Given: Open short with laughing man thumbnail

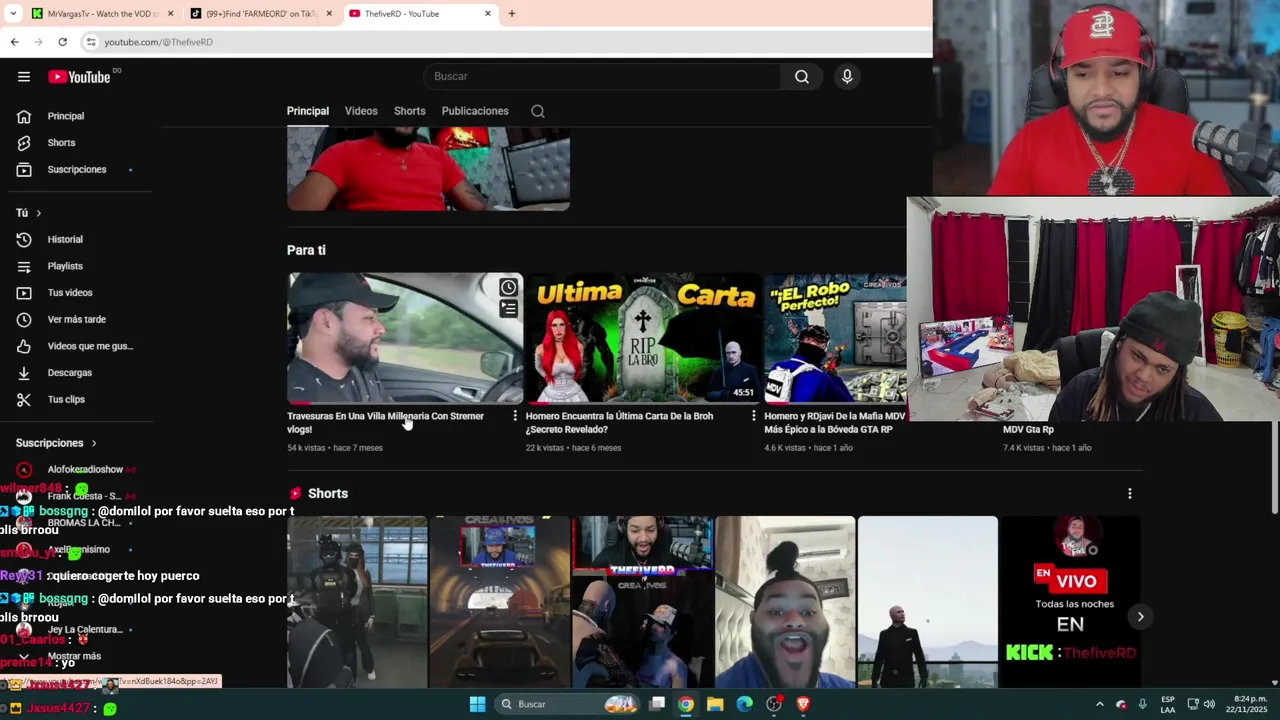Looking at the screenshot, I should [x=785, y=602].
